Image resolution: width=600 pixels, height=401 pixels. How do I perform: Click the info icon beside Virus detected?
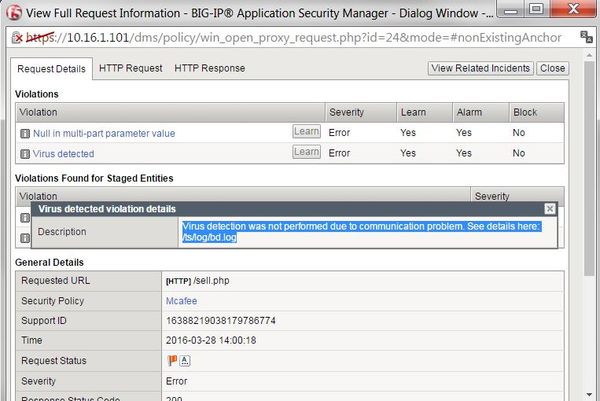(x=24, y=154)
